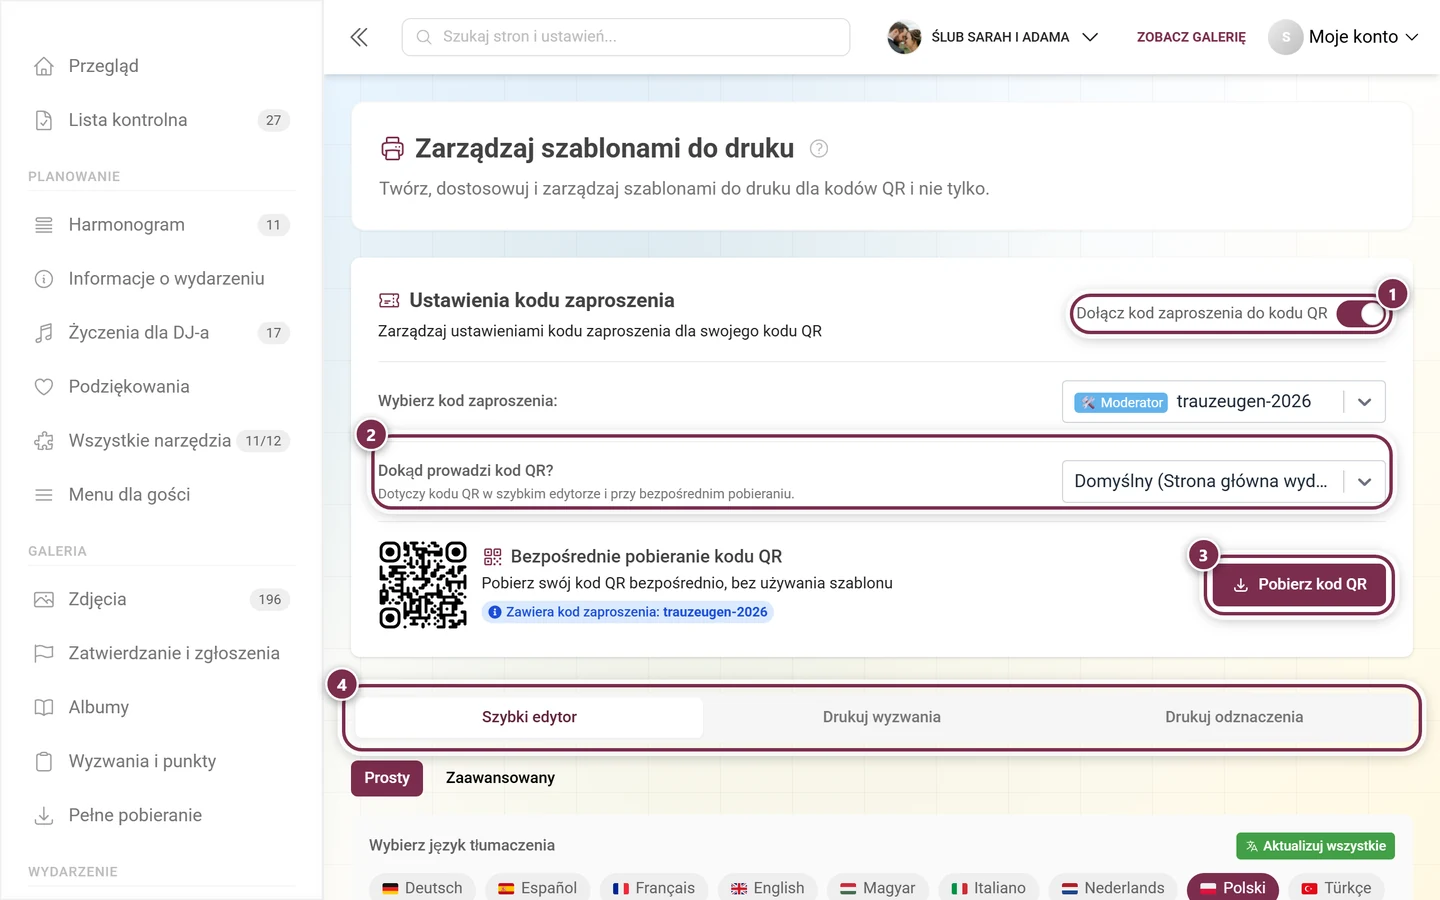This screenshot has width=1440, height=900.
Task: Click the QR code thumbnail image
Action: coord(423,585)
